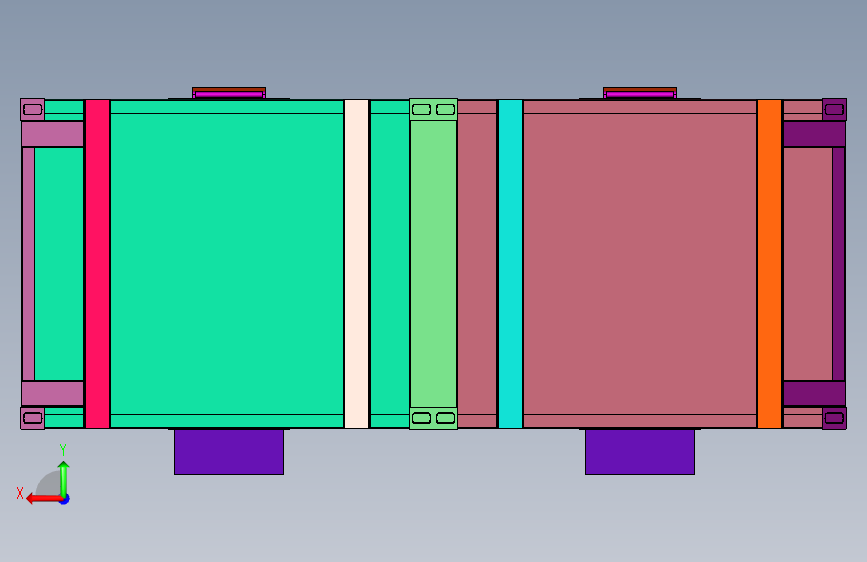This screenshot has height=562, width=867.
Task: Select the narrow rose strip left of cyan strap
Action: pos(477,264)
